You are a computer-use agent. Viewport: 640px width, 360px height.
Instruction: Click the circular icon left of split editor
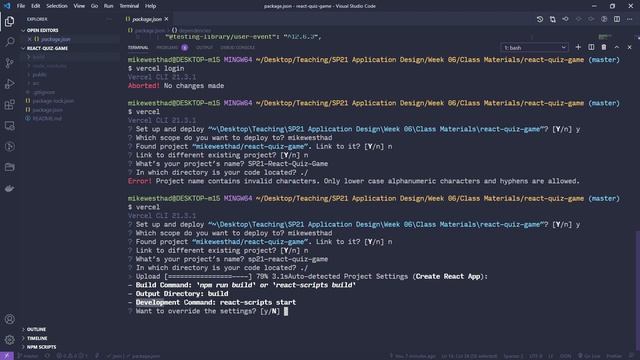[x=604, y=19]
